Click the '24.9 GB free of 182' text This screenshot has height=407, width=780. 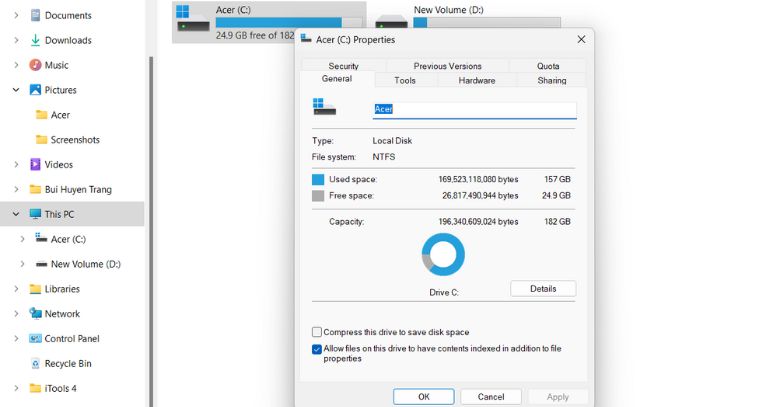pos(255,35)
